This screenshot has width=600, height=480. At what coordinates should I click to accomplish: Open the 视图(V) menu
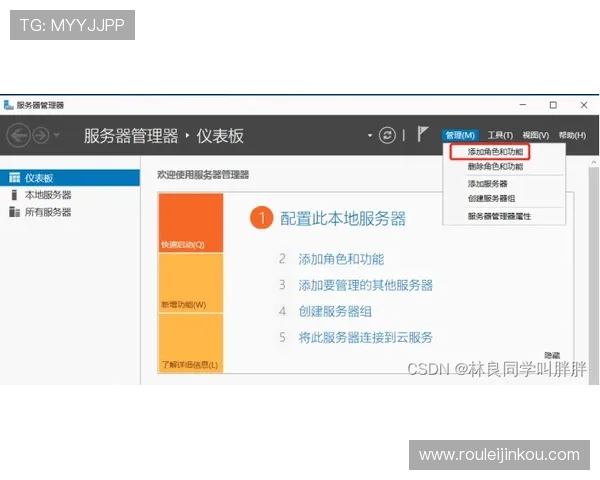point(536,135)
